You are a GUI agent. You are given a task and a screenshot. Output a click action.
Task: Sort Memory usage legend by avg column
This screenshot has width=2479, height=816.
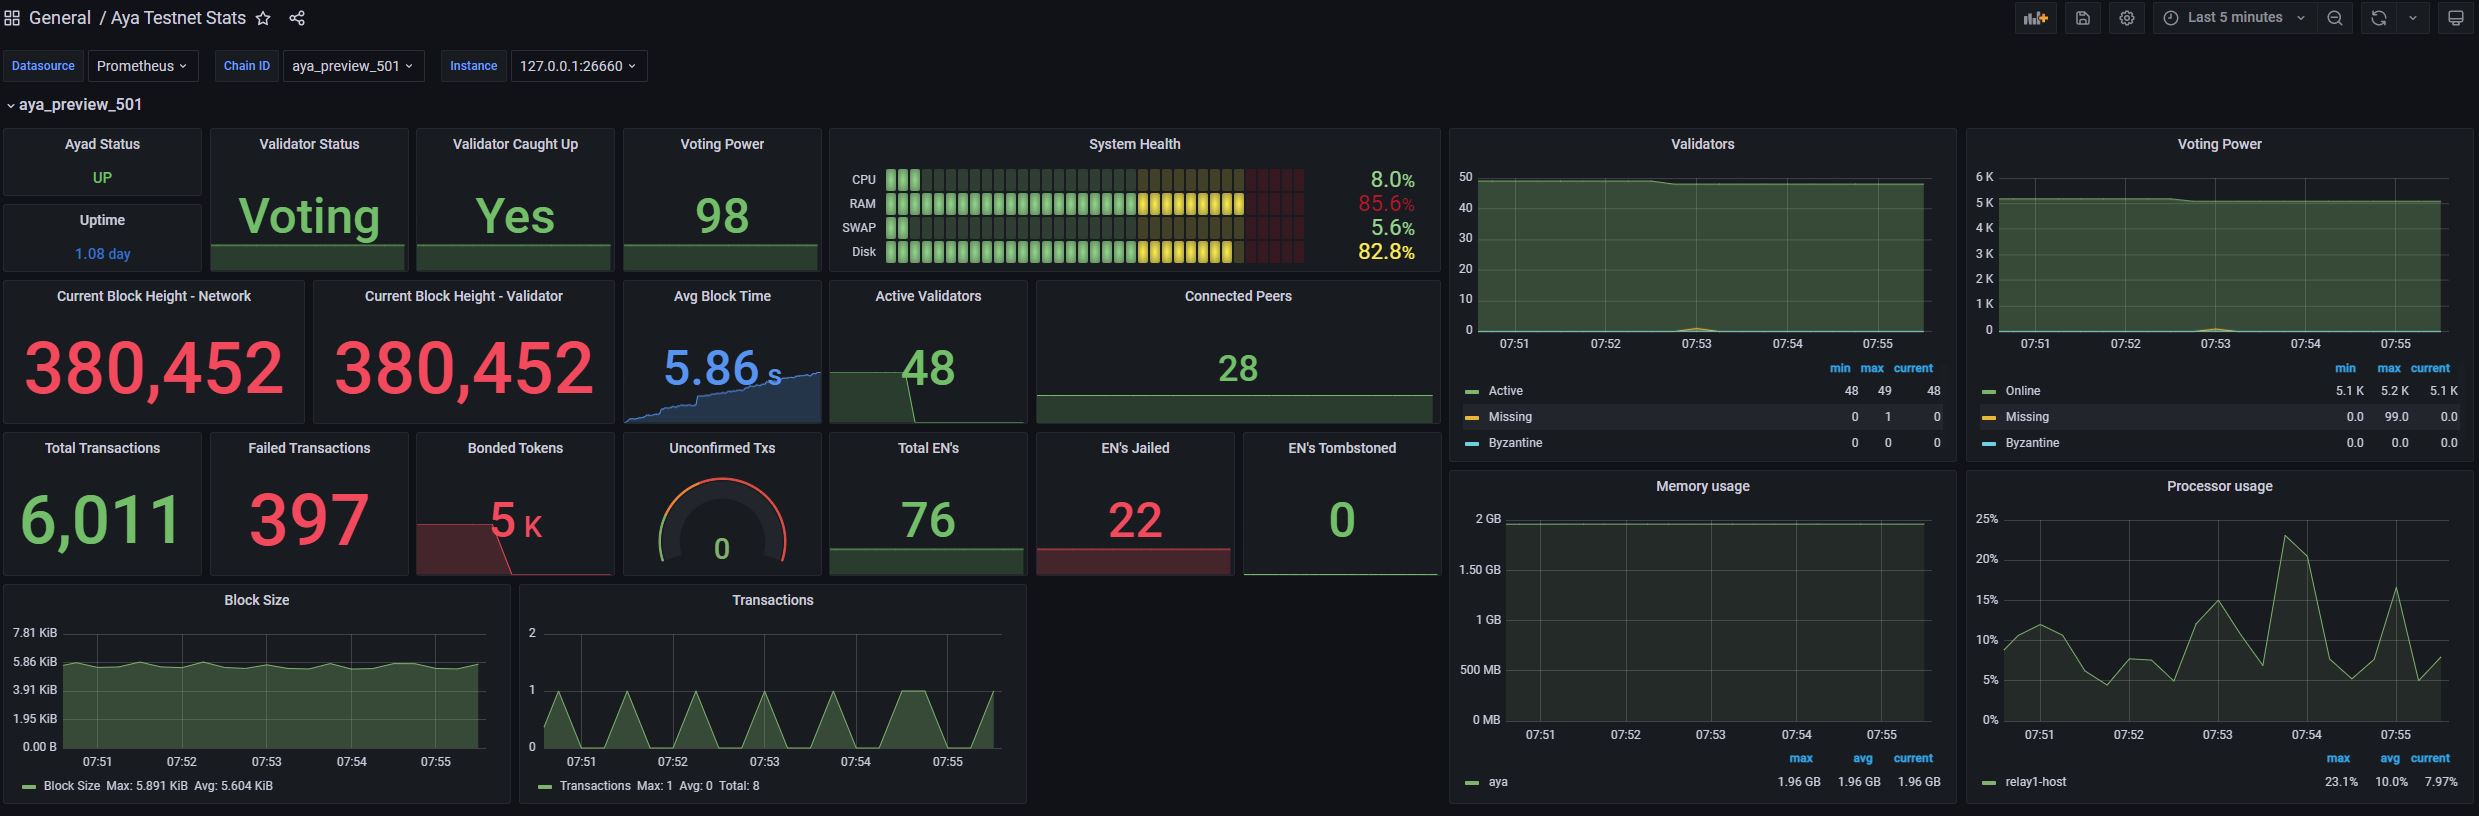tap(1862, 758)
